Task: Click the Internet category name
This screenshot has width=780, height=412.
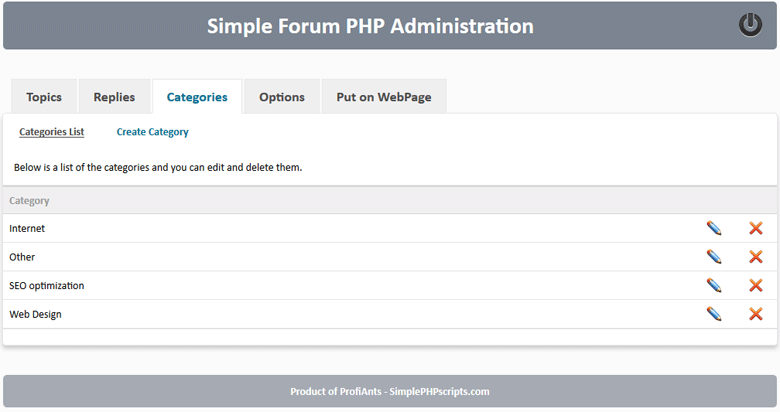Action: point(27,228)
